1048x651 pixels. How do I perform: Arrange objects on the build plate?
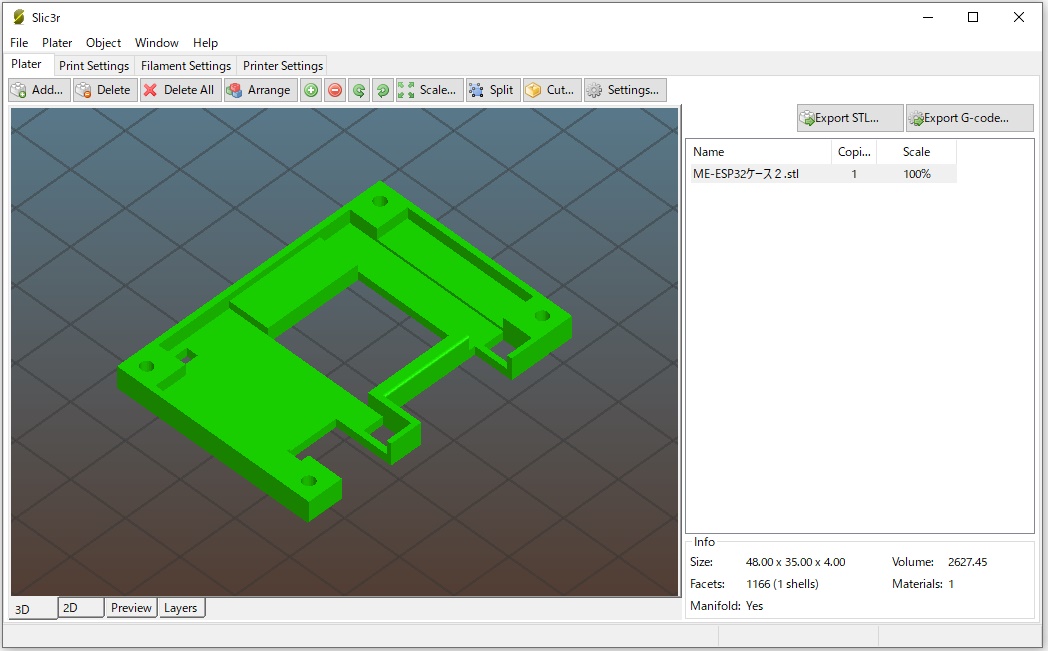pyautogui.click(x=259, y=90)
